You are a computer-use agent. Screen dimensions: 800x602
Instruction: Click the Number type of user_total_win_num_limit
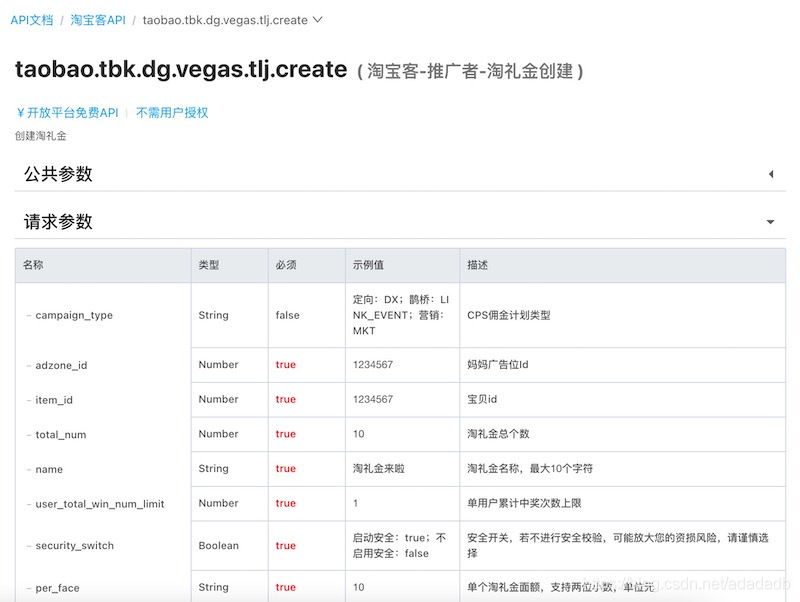[x=218, y=503]
